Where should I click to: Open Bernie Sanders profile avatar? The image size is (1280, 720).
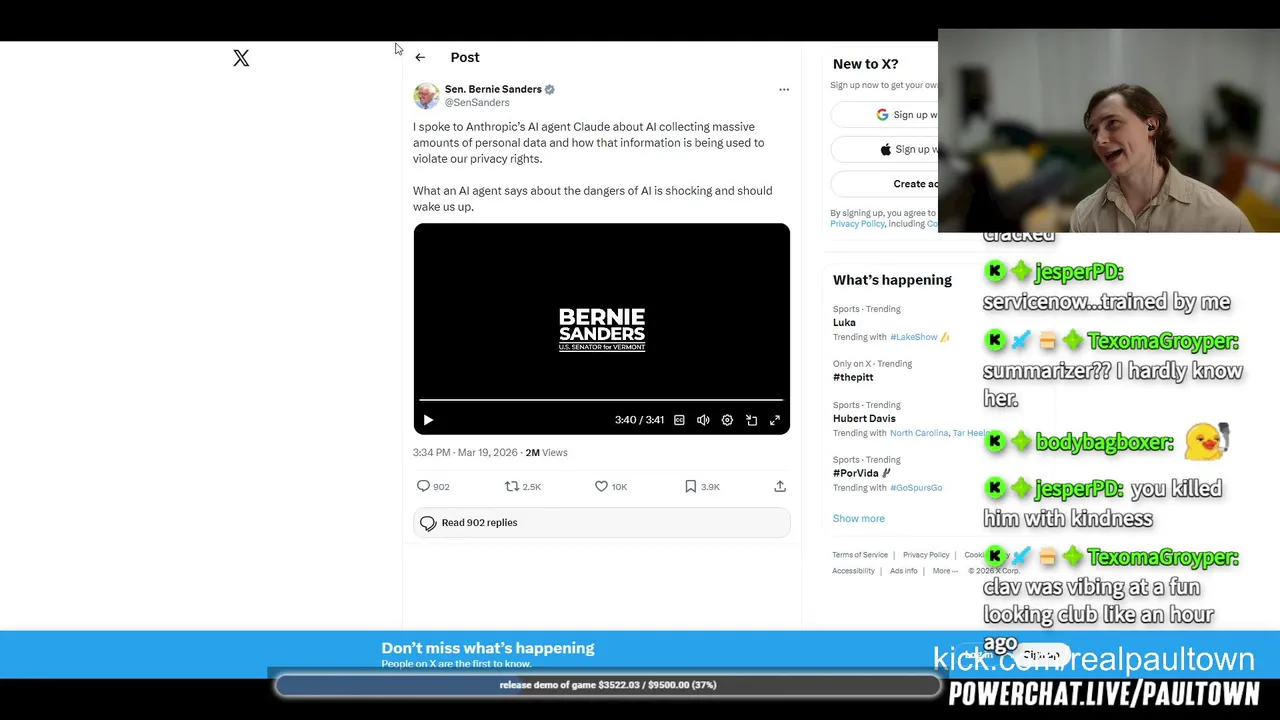[x=426, y=95]
